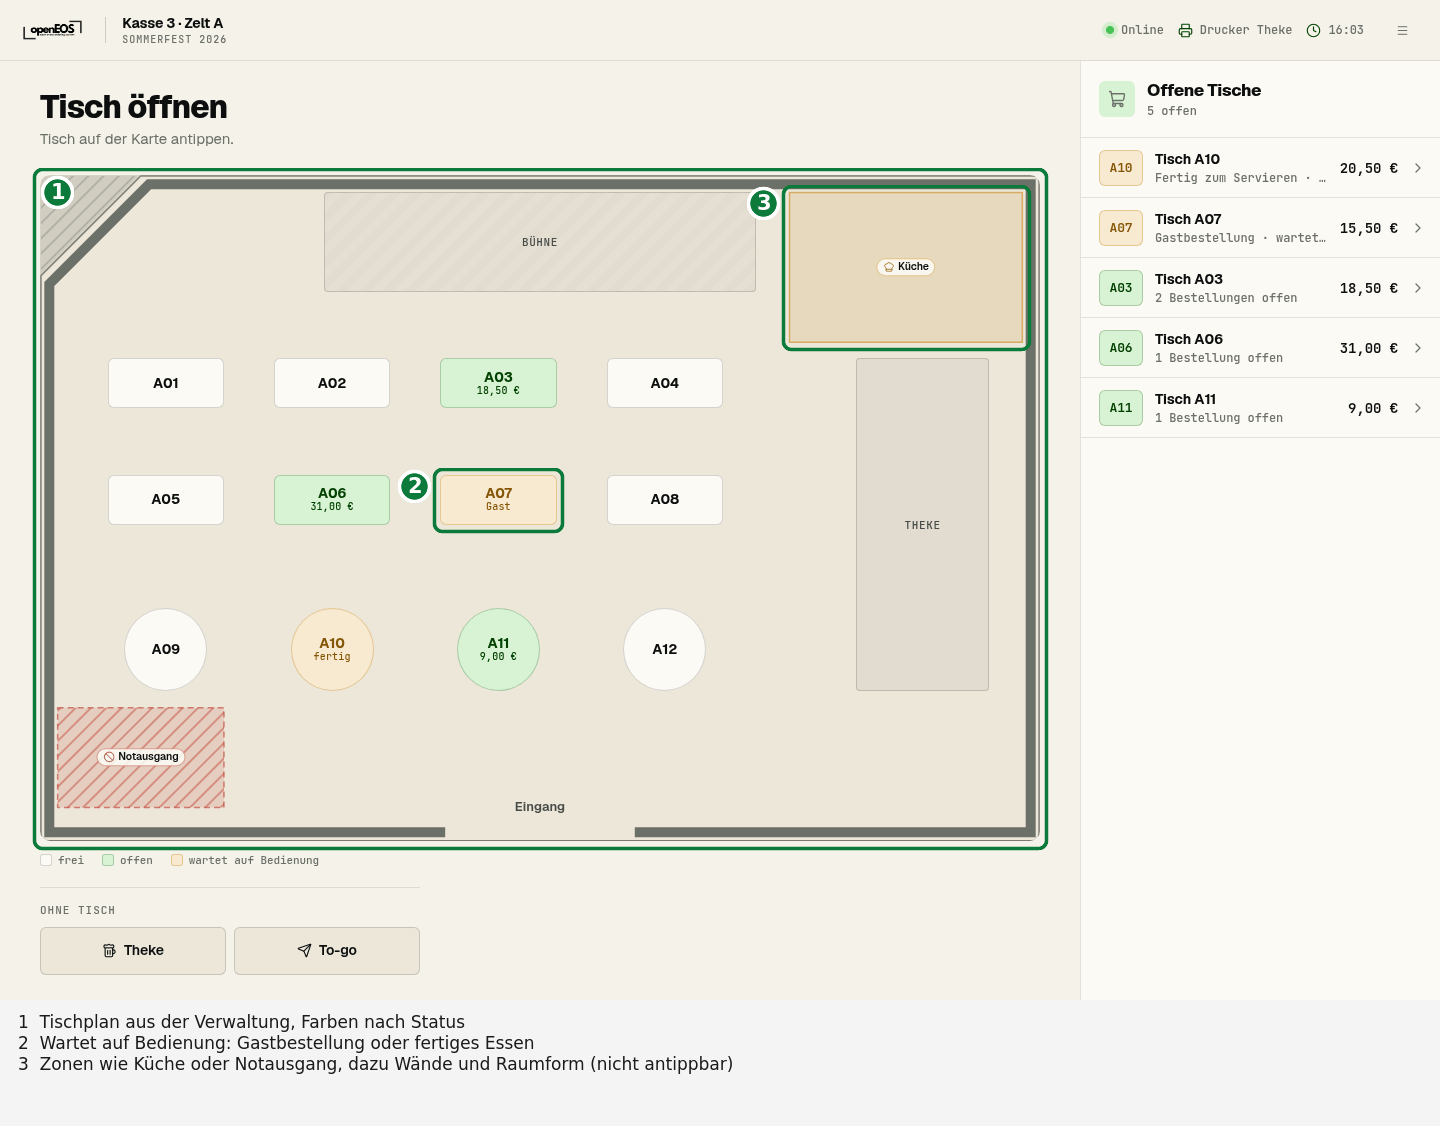Start a Theke order without table
The height and width of the screenshot is (1126, 1440).
click(x=133, y=951)
